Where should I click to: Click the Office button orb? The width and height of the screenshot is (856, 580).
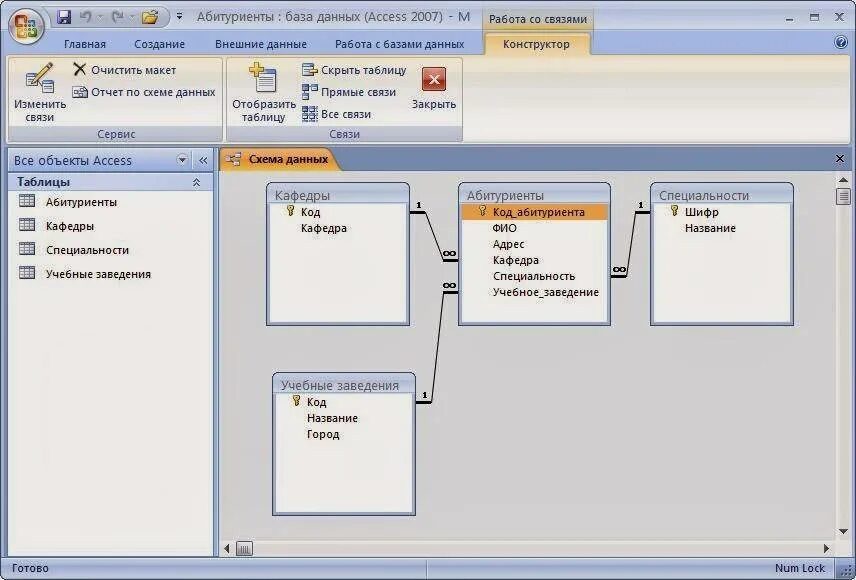point(26,26)
